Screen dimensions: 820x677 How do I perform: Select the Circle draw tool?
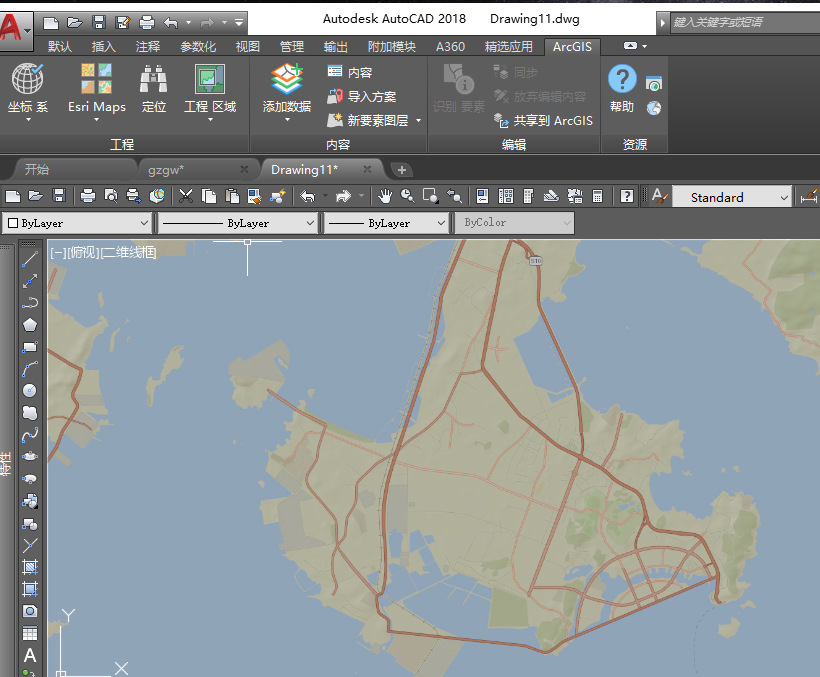30,390
